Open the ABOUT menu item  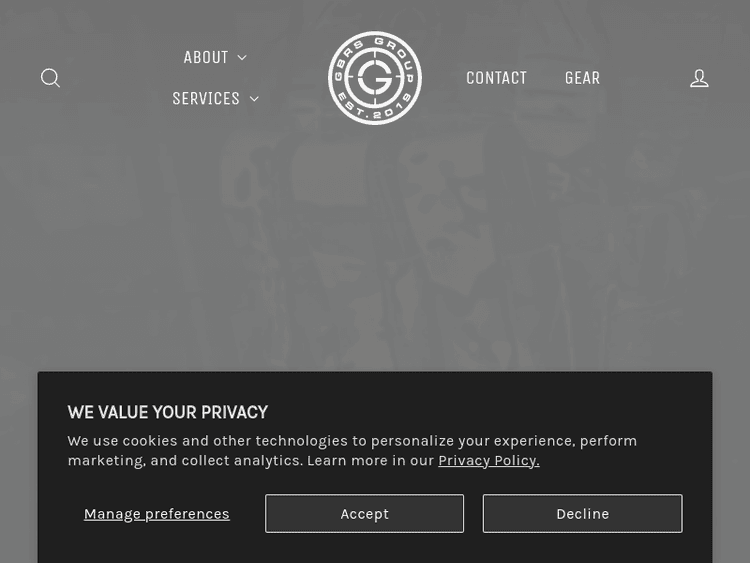pyautogui.click(x=205, y=57)
